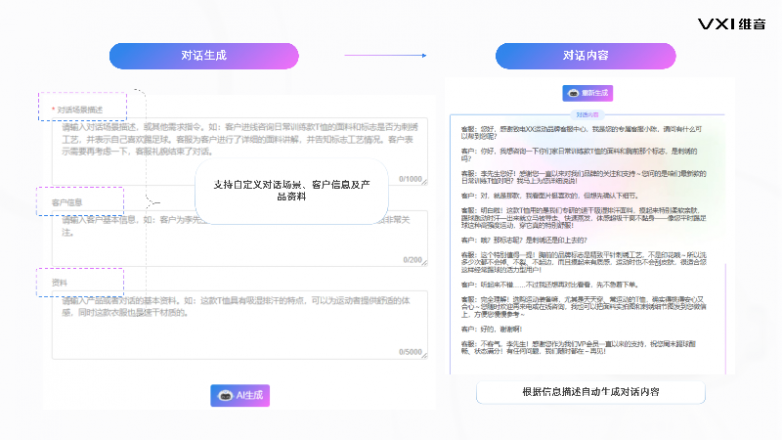Click the 客户: 好的, 谢谢啊! dialogue line
Image resolution: width=782 pixels, height=440 pixels.
(492, 329)
